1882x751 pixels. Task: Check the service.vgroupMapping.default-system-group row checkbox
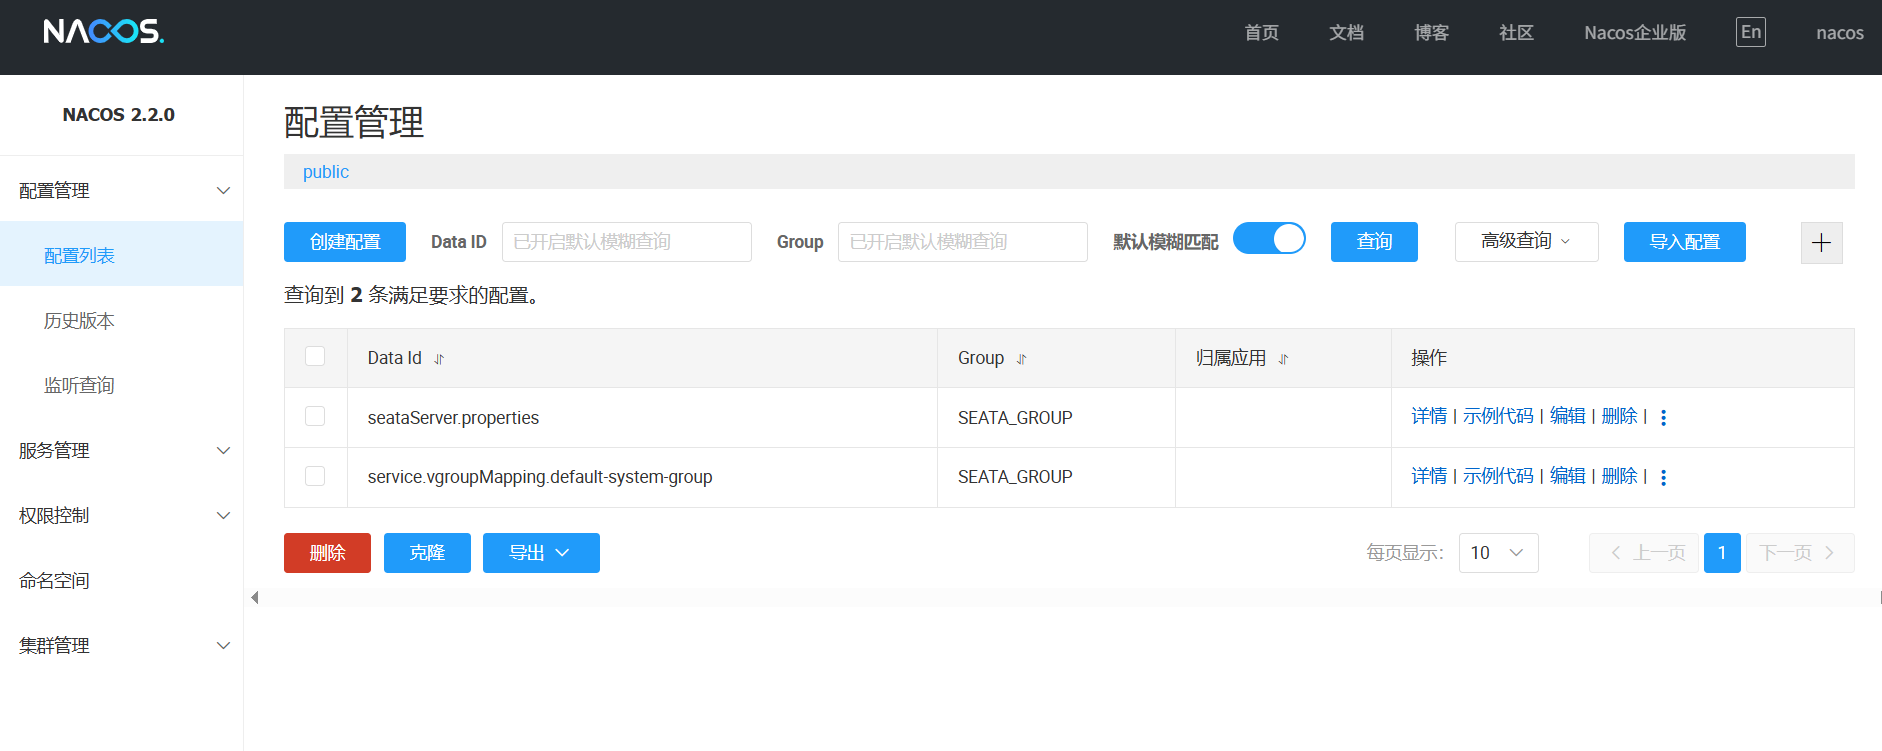(x=315, y=476)
